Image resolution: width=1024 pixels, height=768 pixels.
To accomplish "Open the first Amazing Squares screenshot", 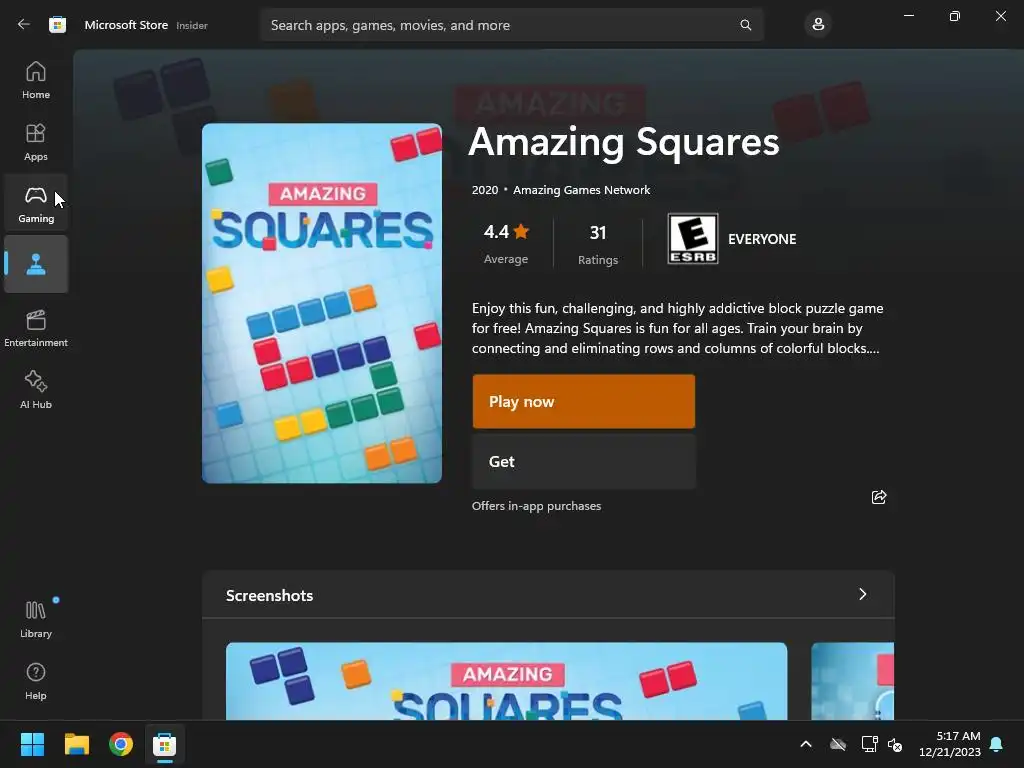I will [x=506, y=681].
